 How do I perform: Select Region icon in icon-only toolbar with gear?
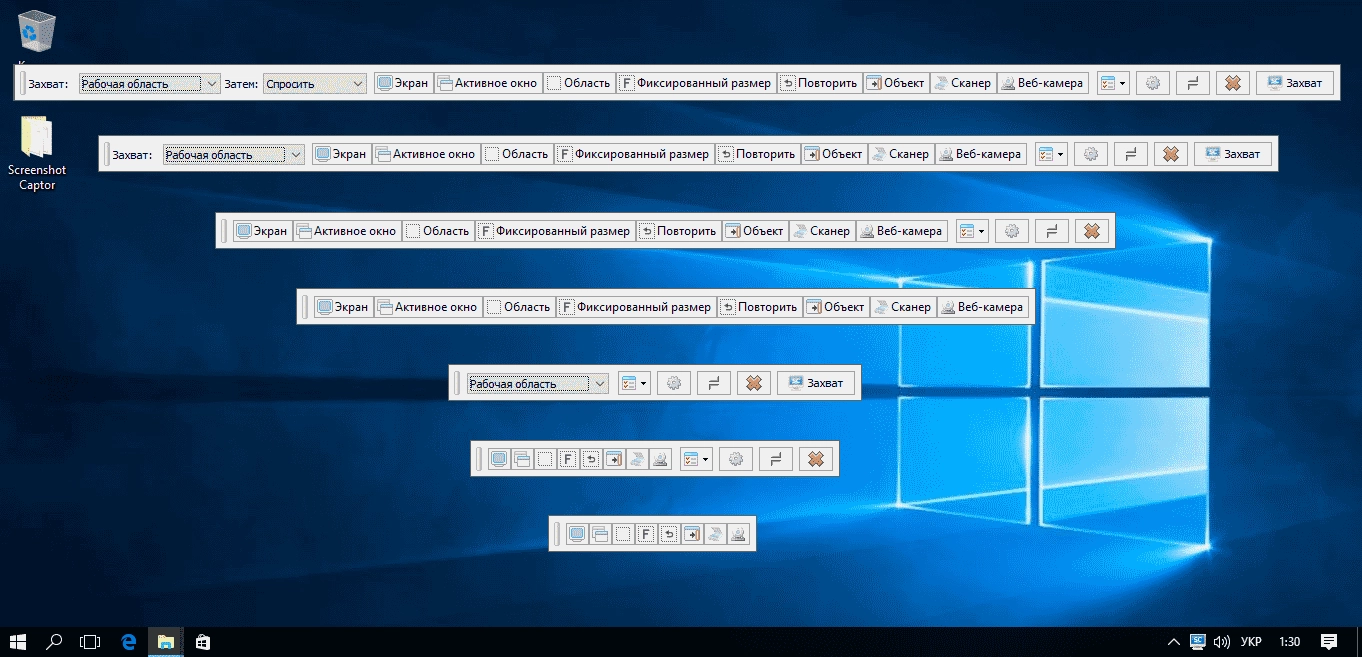pyautogui.click(x=545, y=459)
